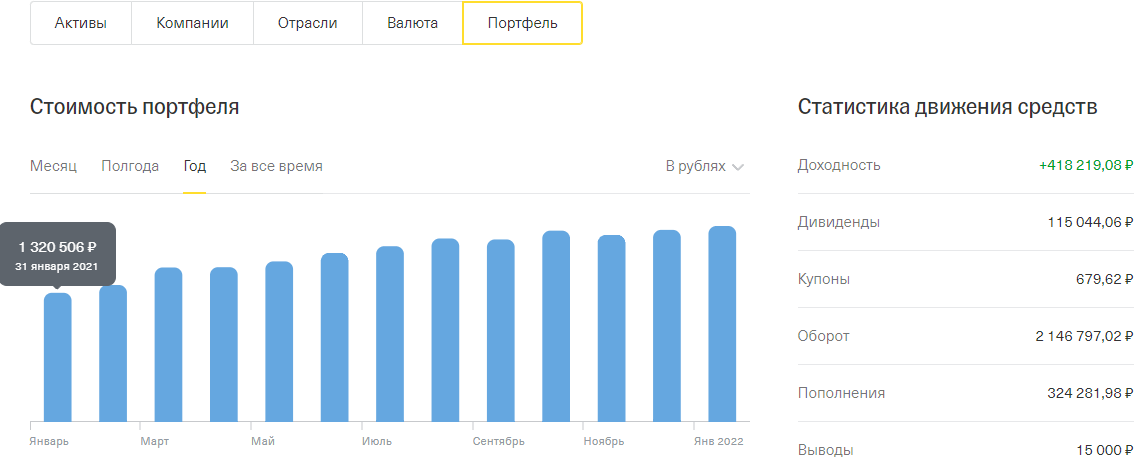Open the В рублях currency dropdown

696,166
